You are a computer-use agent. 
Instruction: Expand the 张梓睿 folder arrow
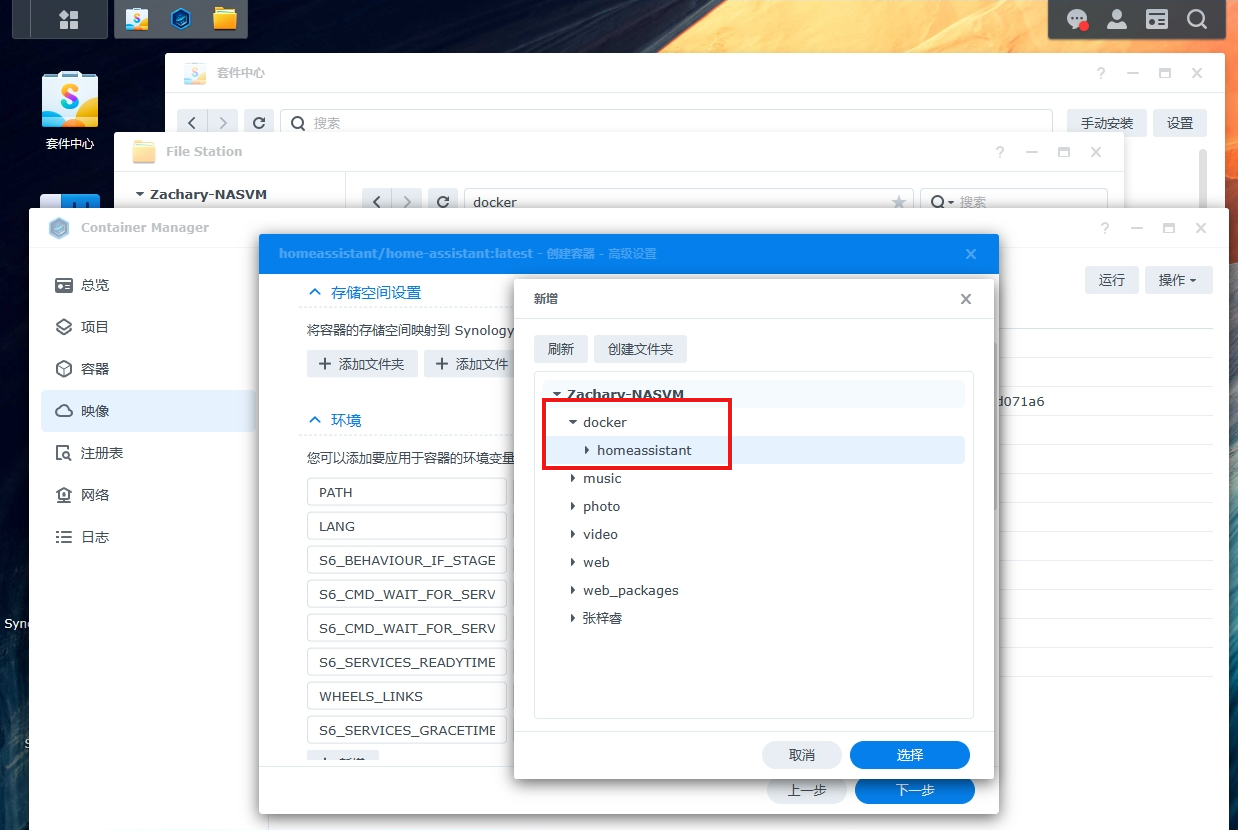[x=573, y=618]
